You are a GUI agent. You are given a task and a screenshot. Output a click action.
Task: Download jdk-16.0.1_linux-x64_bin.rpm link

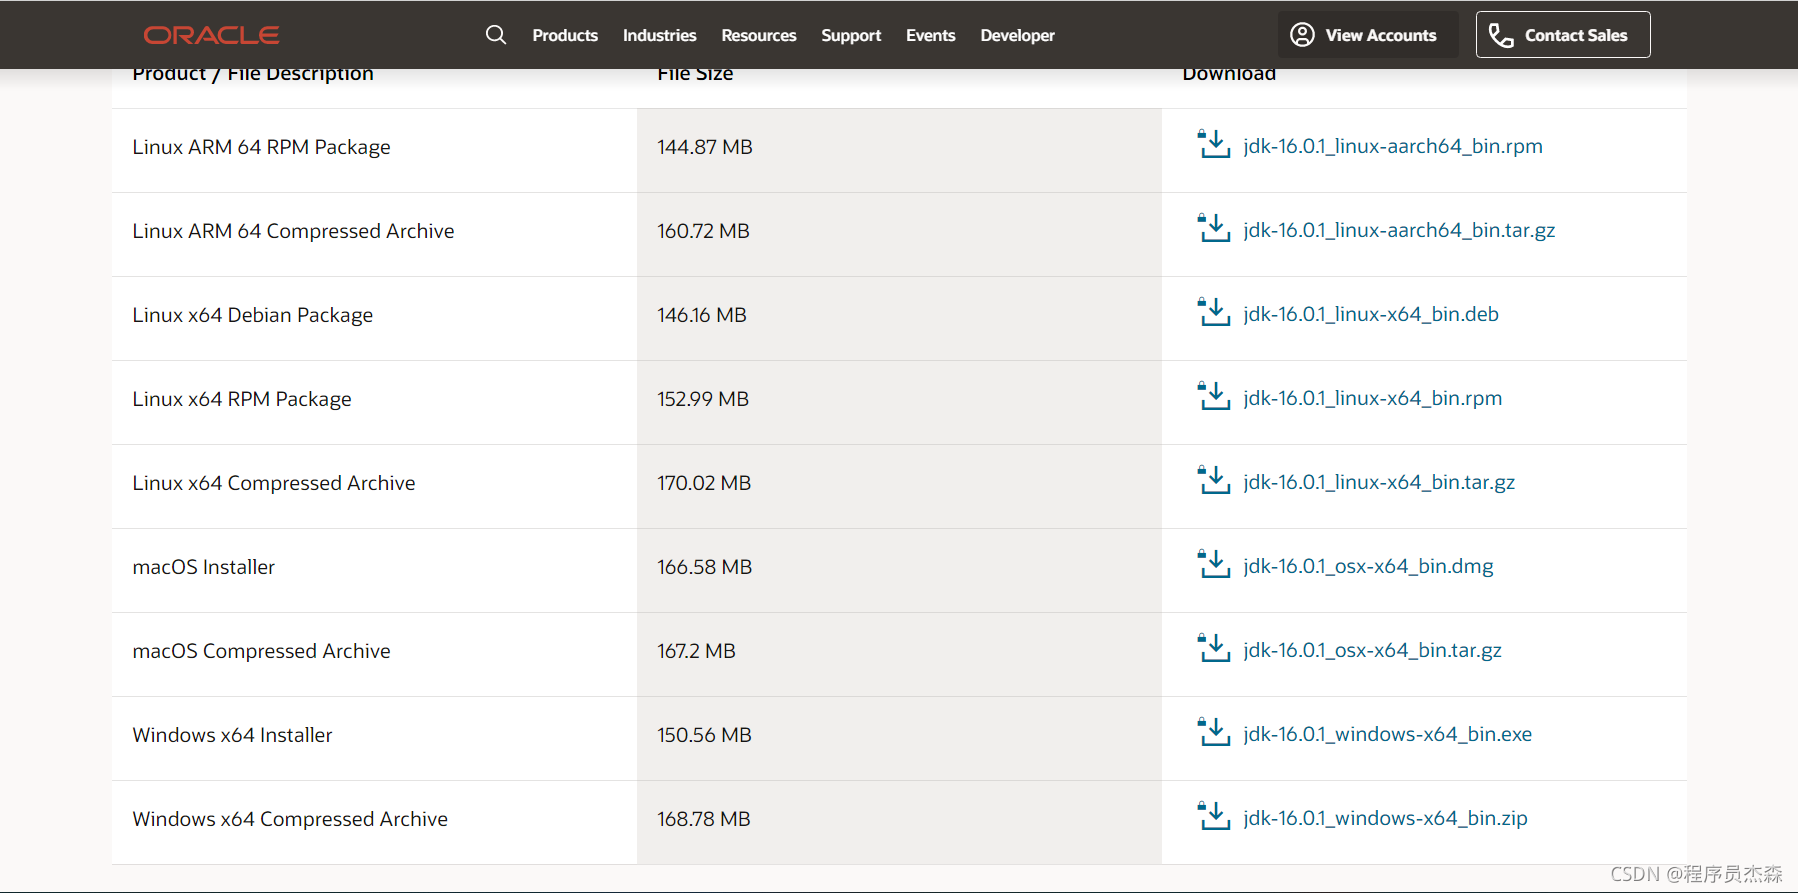pos(1372,398)
